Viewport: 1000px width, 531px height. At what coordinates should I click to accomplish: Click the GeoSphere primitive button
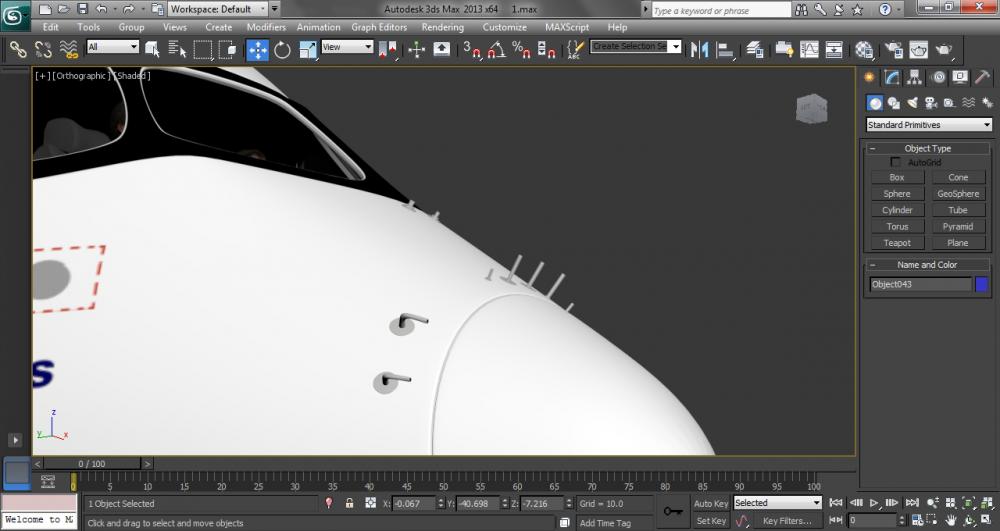(x=958, y=194)
